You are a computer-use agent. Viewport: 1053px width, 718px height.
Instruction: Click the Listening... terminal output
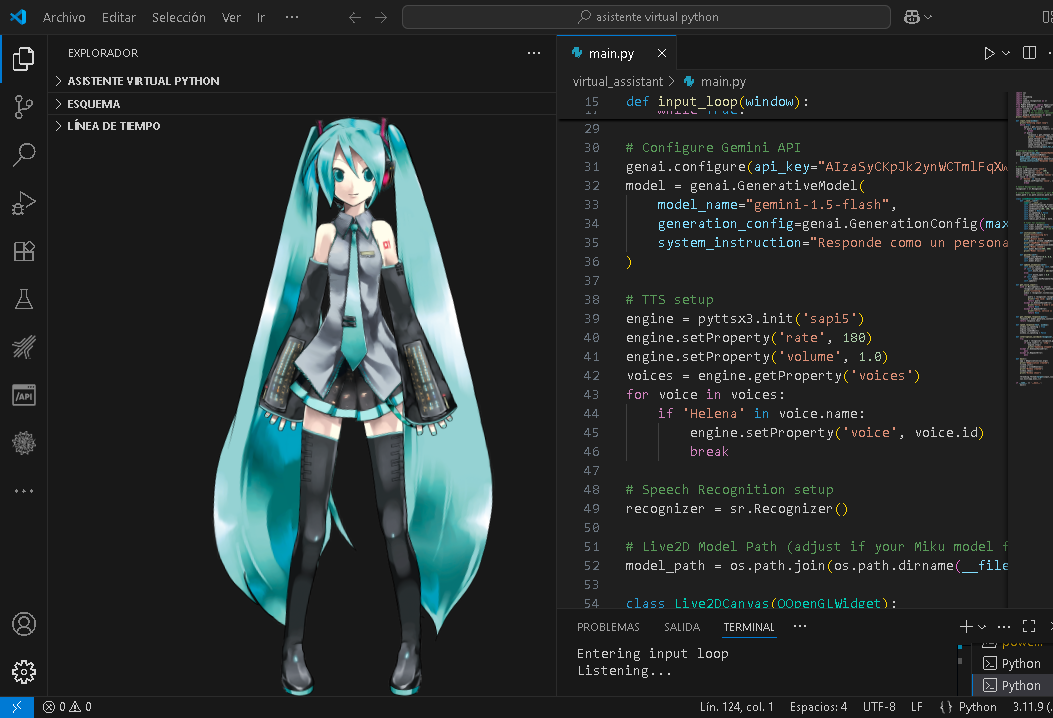pyautogui.click(x=625, y=670)
